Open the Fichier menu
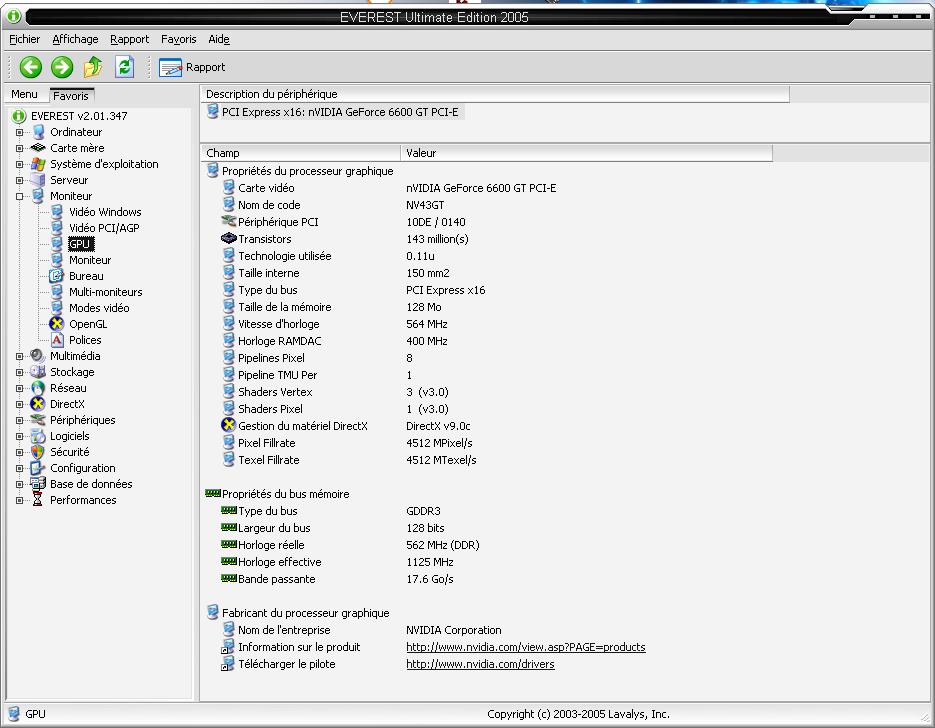This screenshot has height=728, width=935. pos(25,39)
